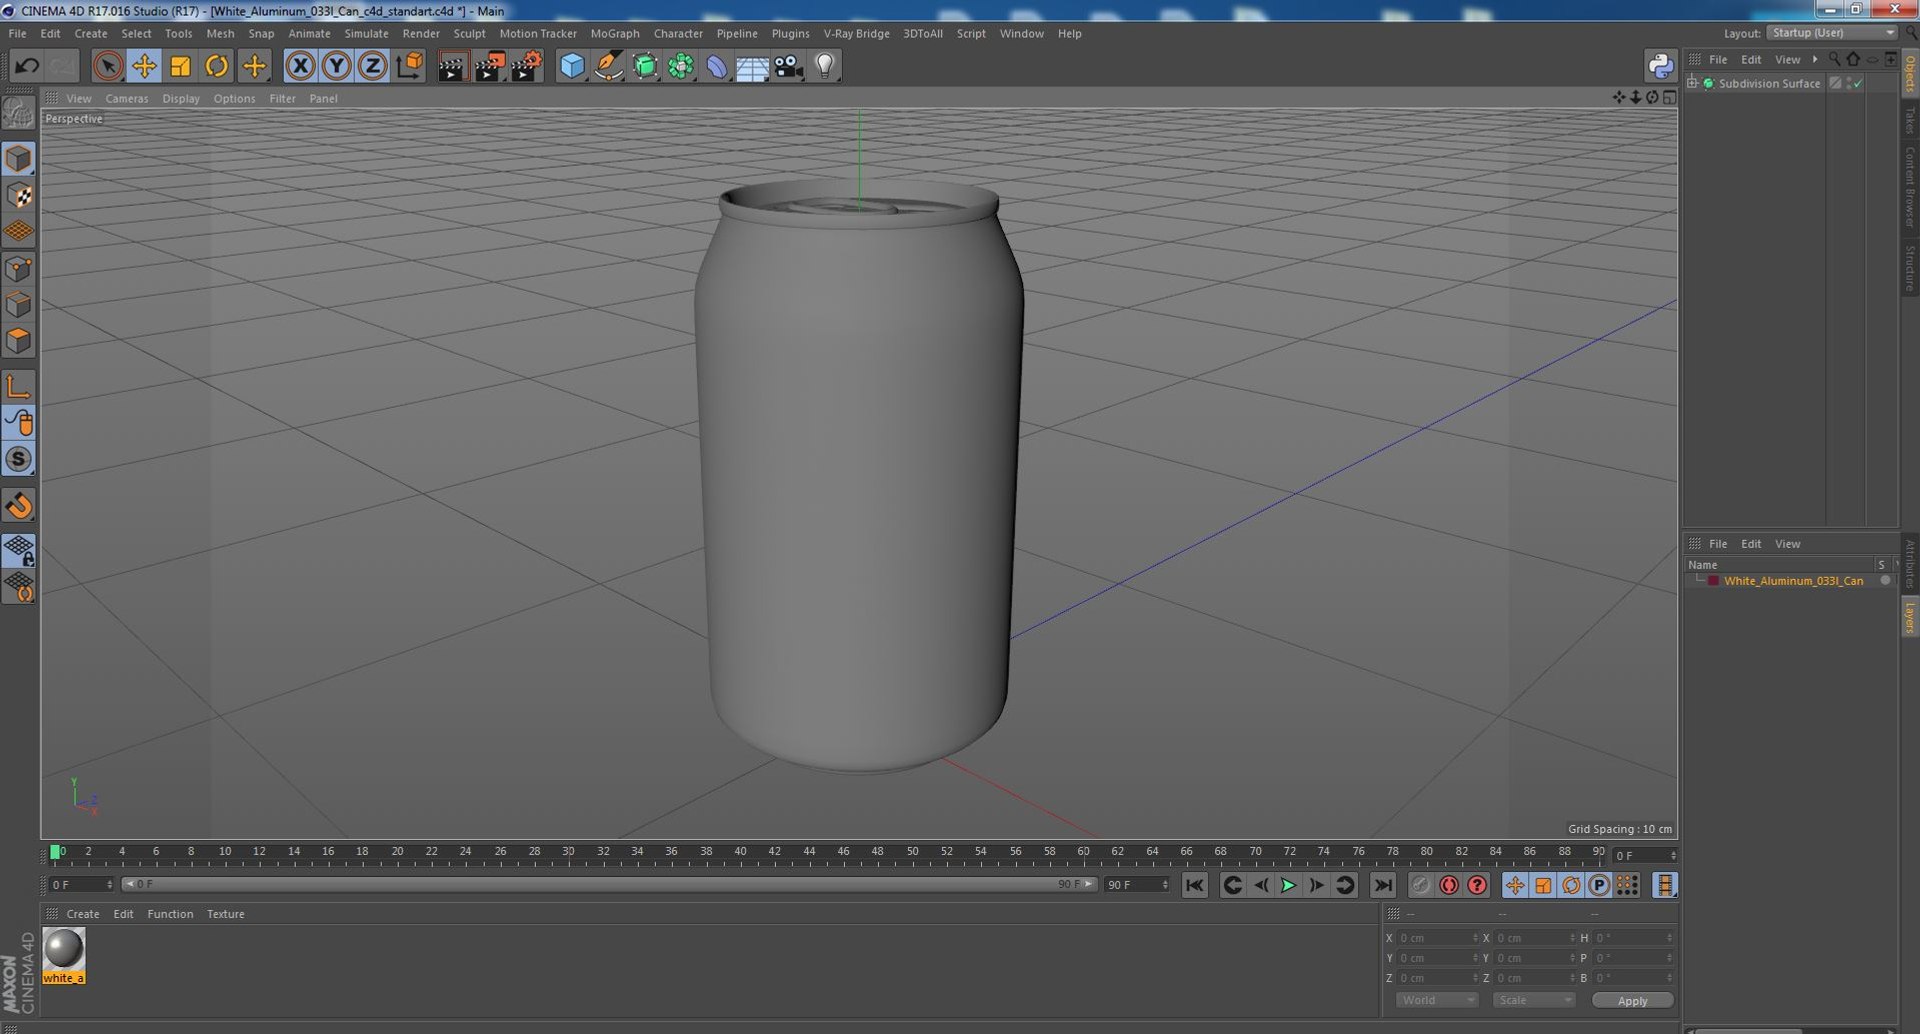Open Edit Render Settings
The width and height of the screenshot is (1920, 1034).
coord(526,66)
